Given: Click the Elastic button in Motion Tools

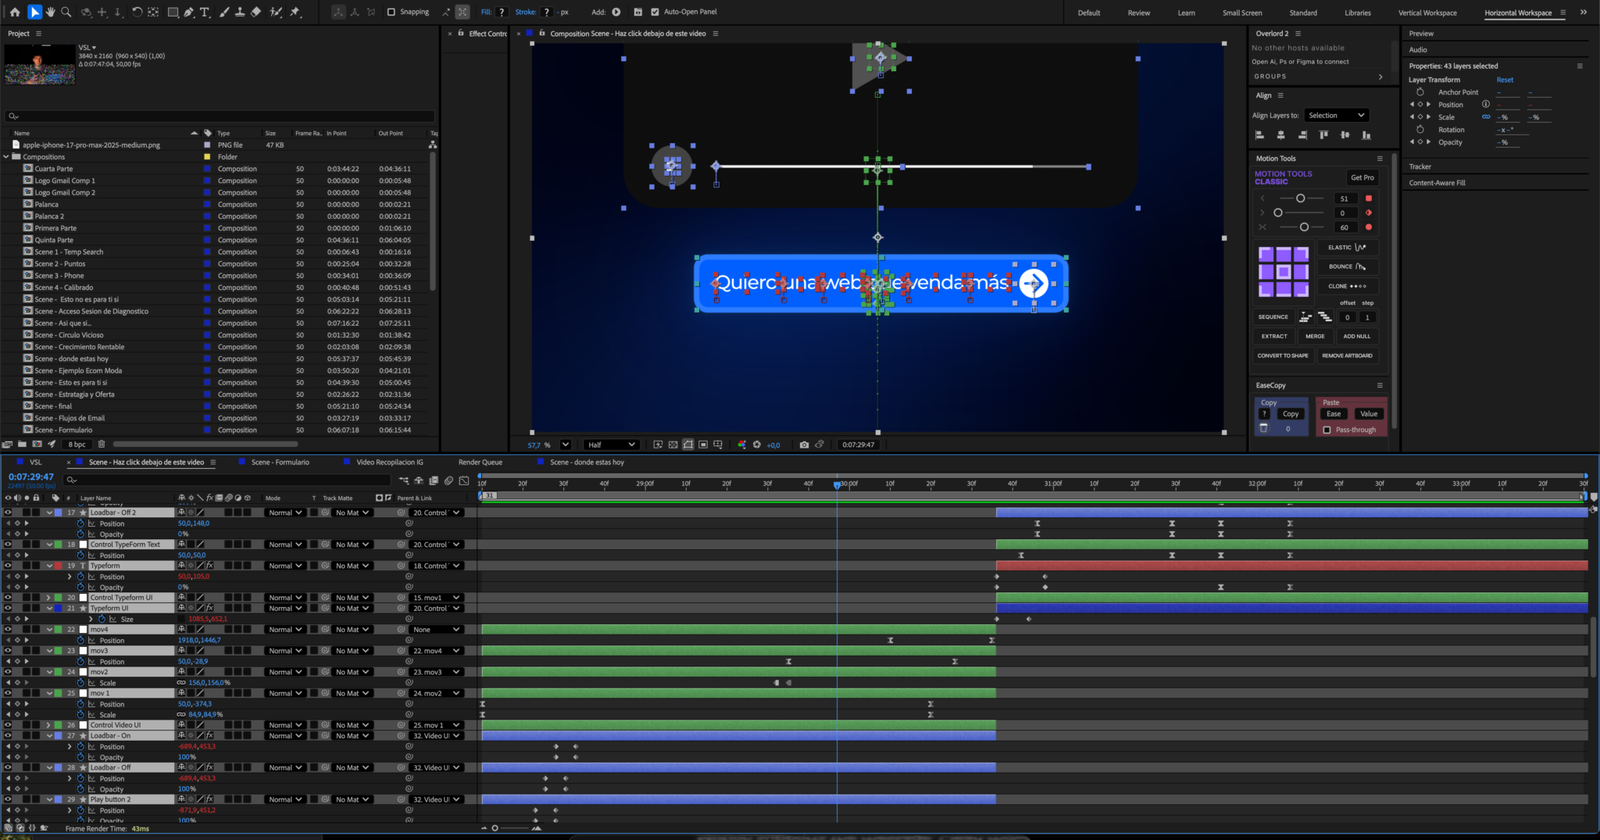Looking at the screenshot, I should 1347,247.
